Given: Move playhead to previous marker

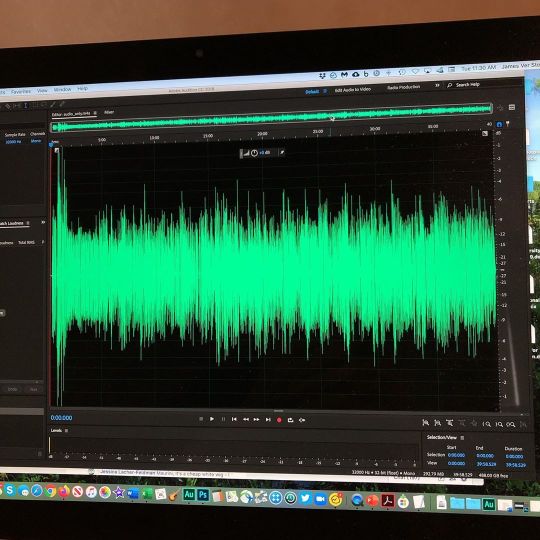Looking at the screenshot, I should tap(234, 419).
